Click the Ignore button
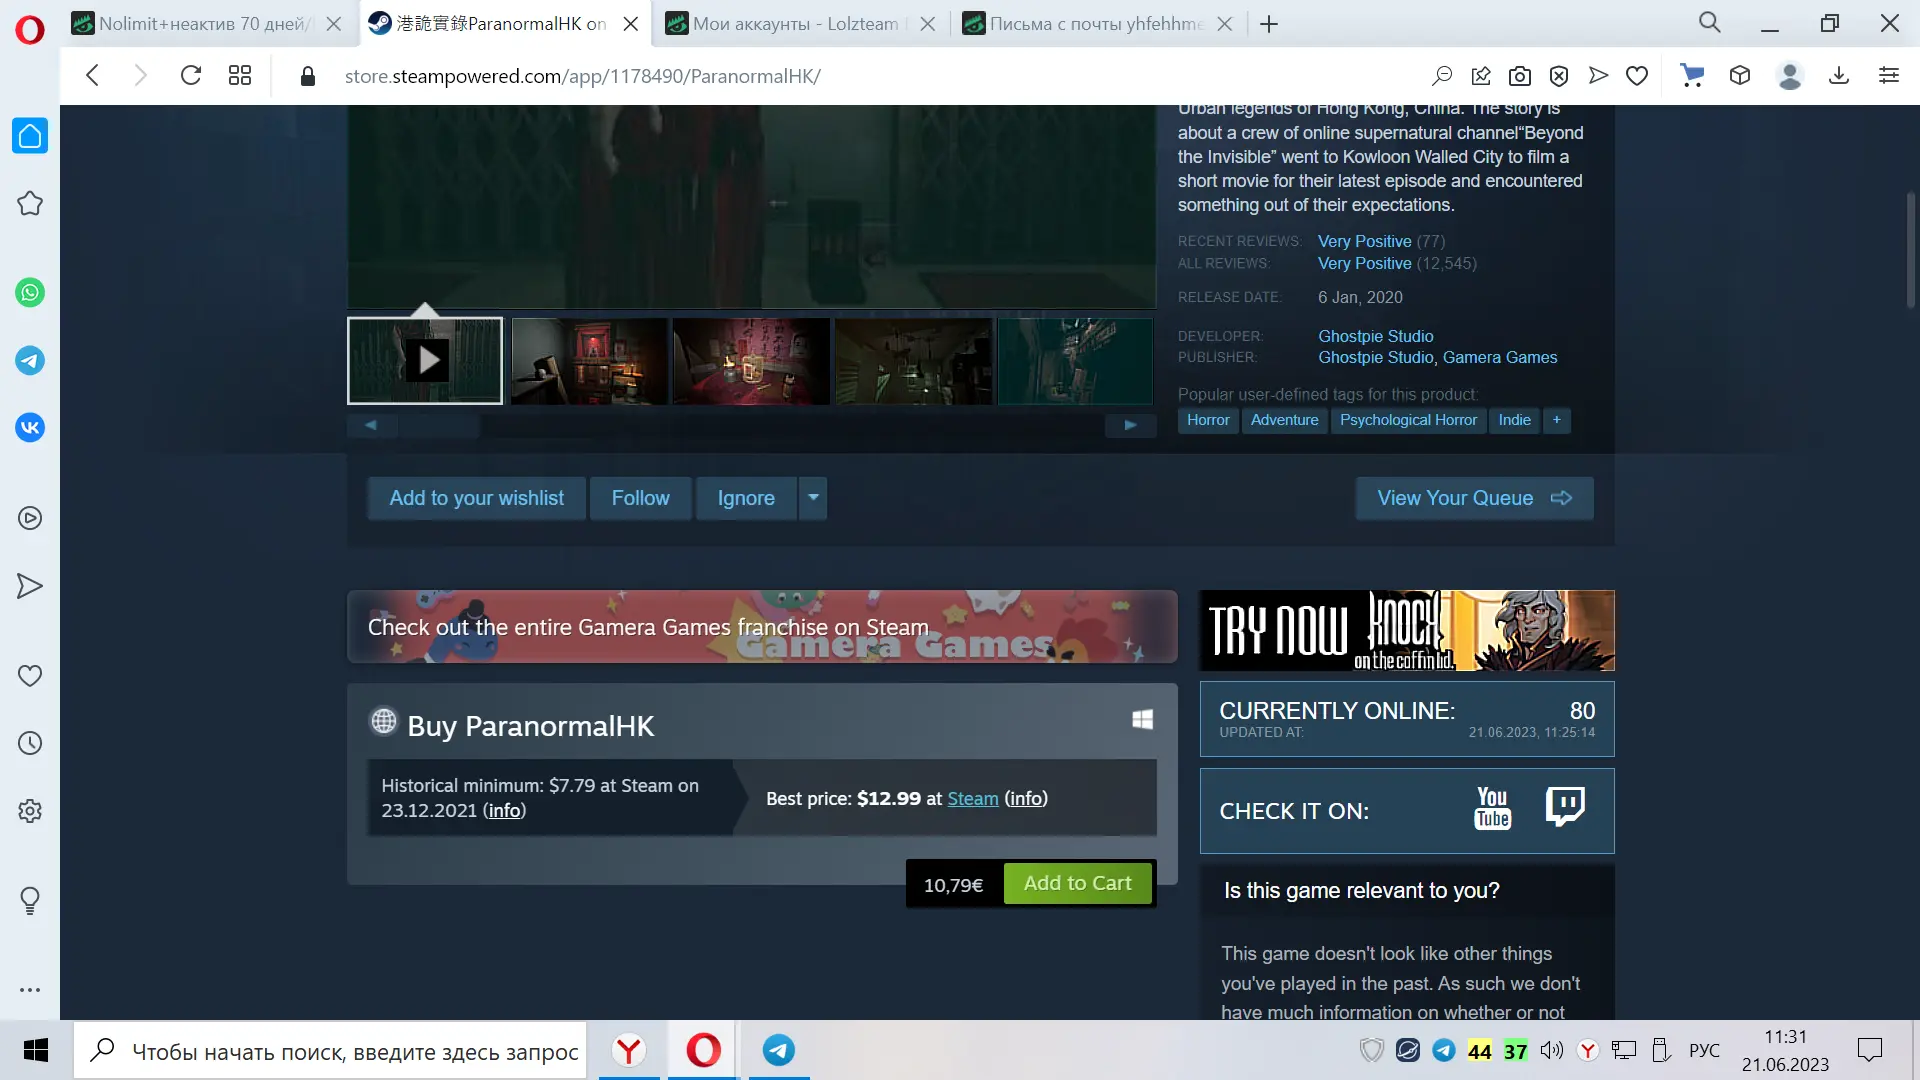1920x1080 pixels. [746, 498]
